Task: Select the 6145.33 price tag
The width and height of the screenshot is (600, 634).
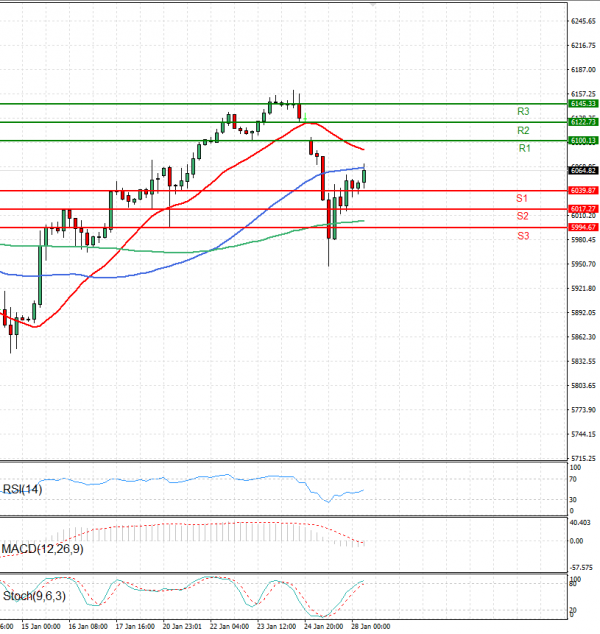Action: click(x=583, y=104)
